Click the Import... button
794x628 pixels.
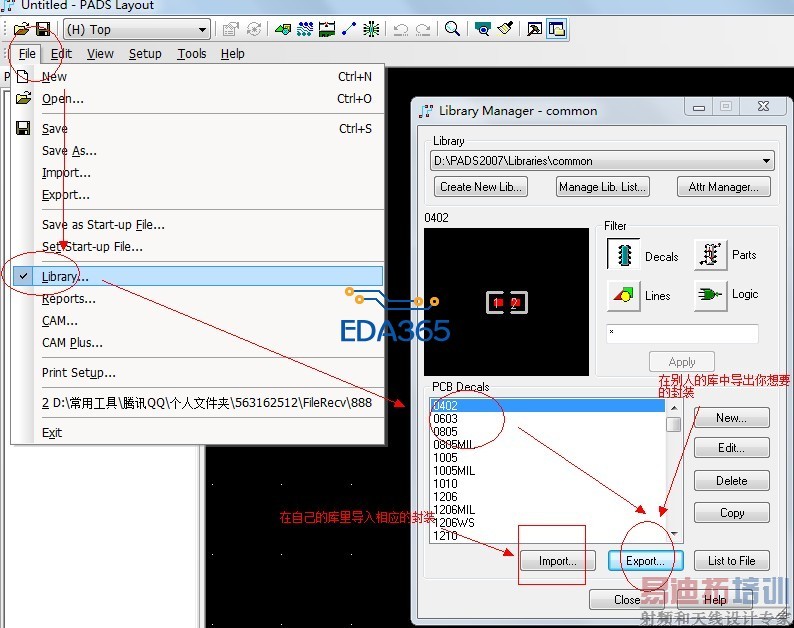[x=558, y=561]
